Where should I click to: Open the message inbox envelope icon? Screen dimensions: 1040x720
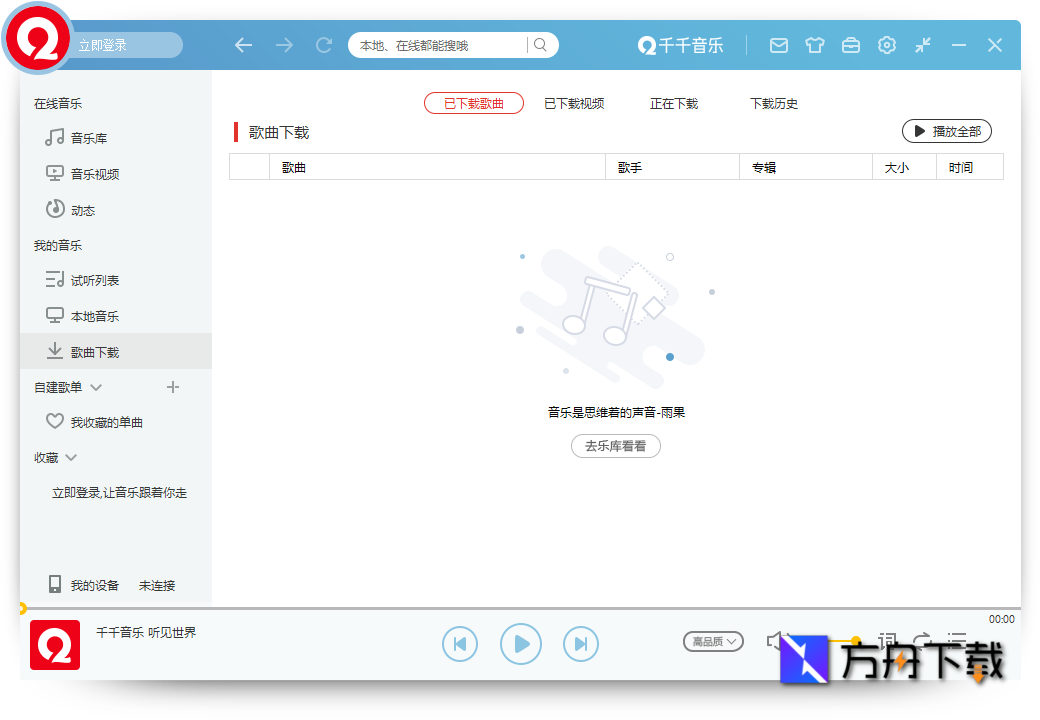(x=779, y=45)
